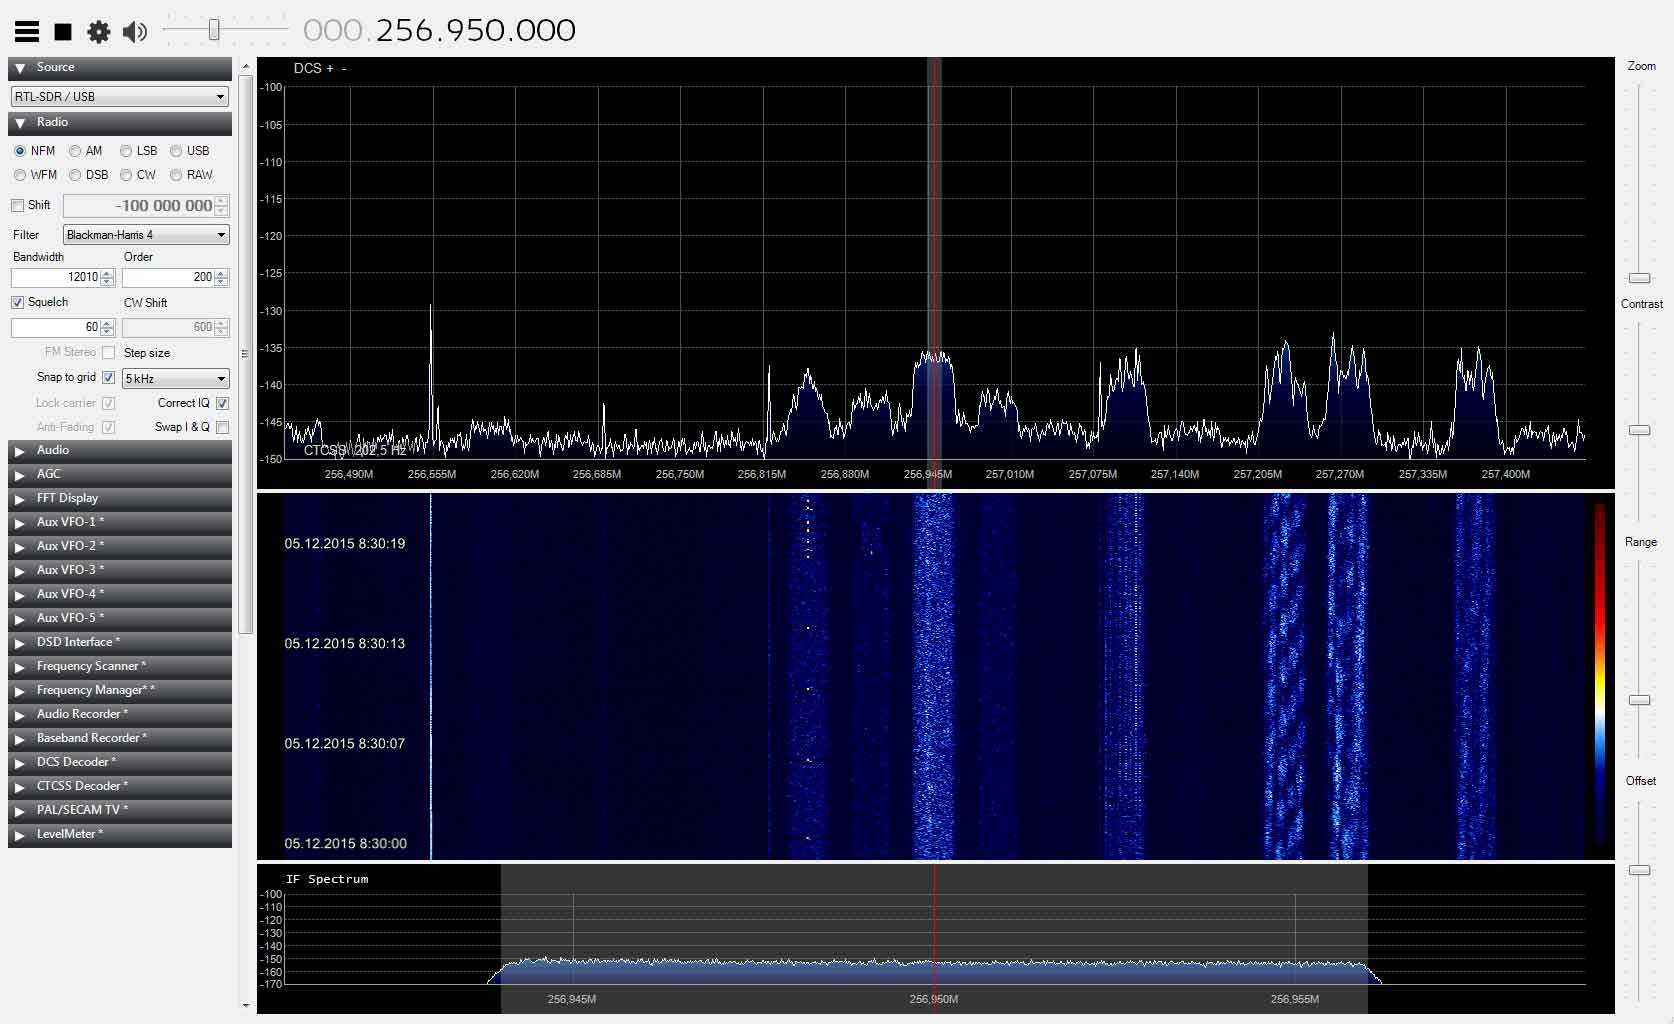Select the WFM radio mode
Viewport: 1674px width, 1024px height.
coord(20,175)
